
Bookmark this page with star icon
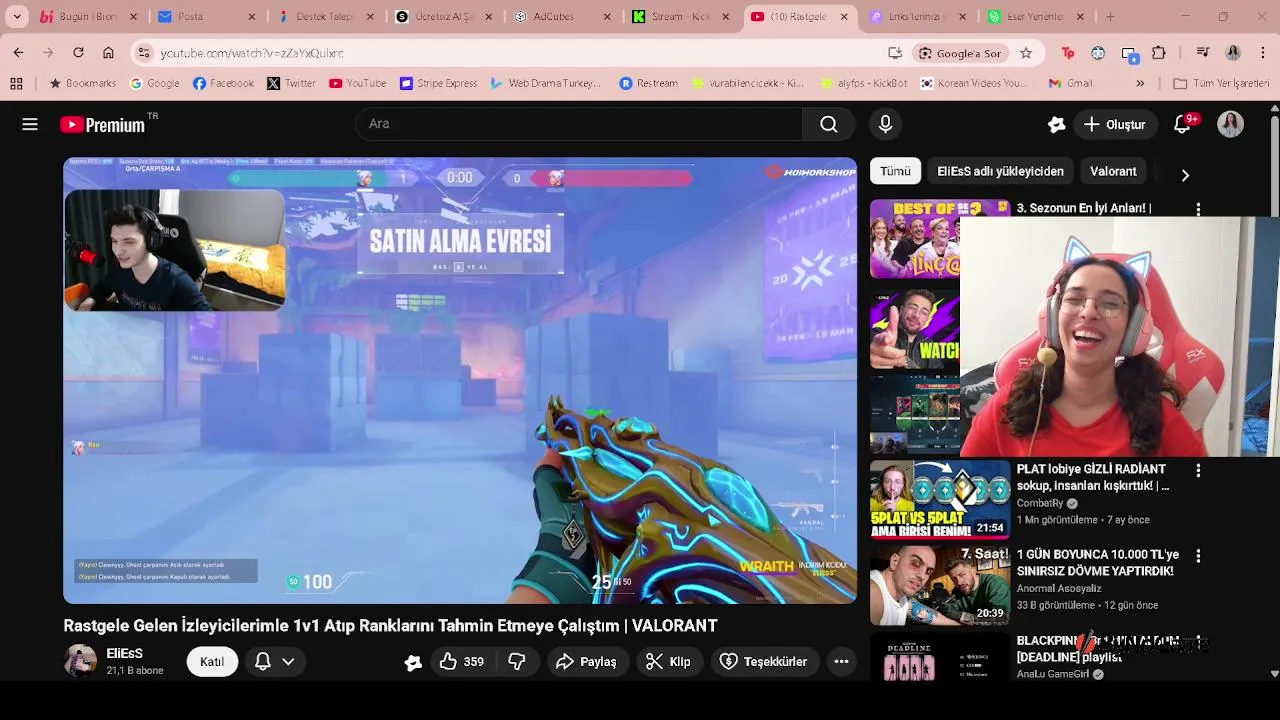click(x=1026, y=53)
